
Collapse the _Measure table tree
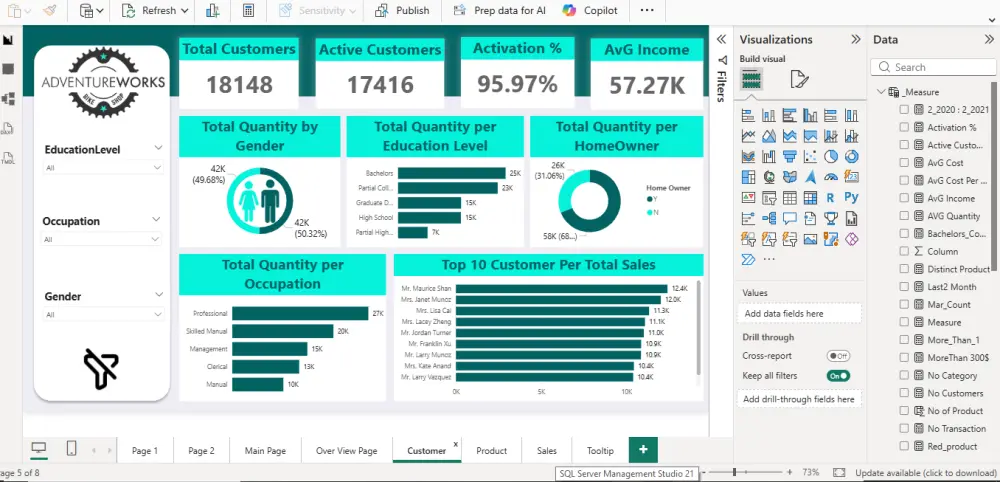(x=881, y=92)
